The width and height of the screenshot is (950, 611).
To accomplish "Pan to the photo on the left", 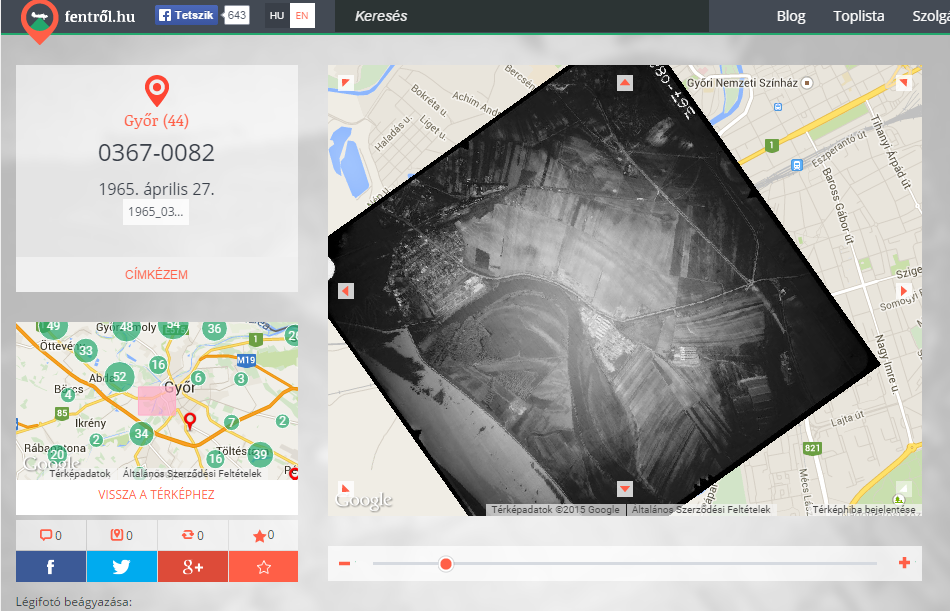I will coord(346,291).
